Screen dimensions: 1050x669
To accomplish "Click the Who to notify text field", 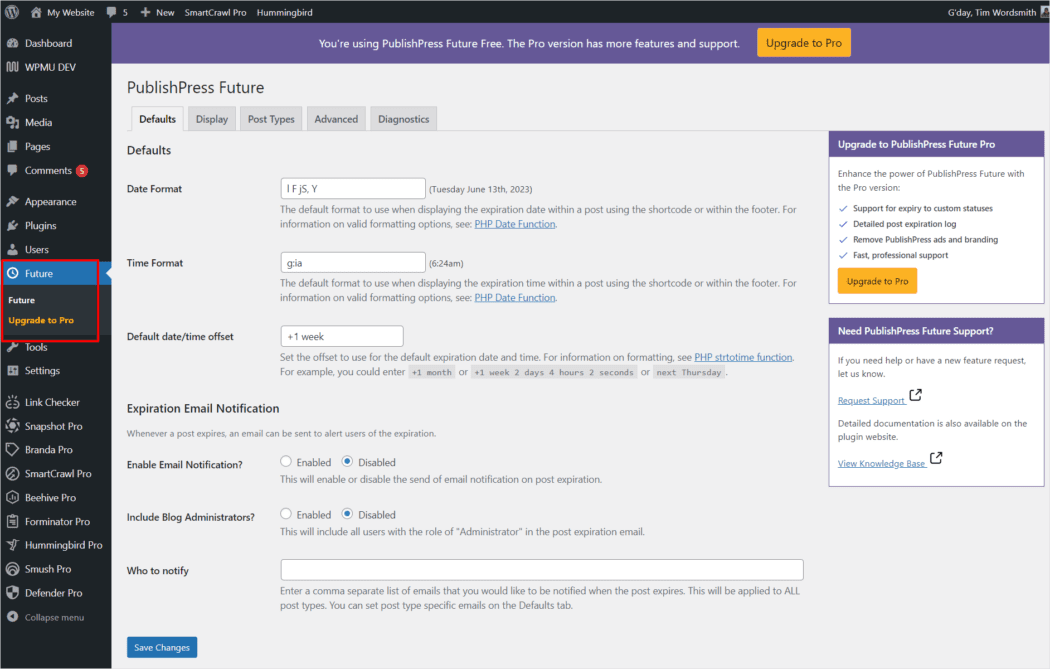I will [541, 570].
